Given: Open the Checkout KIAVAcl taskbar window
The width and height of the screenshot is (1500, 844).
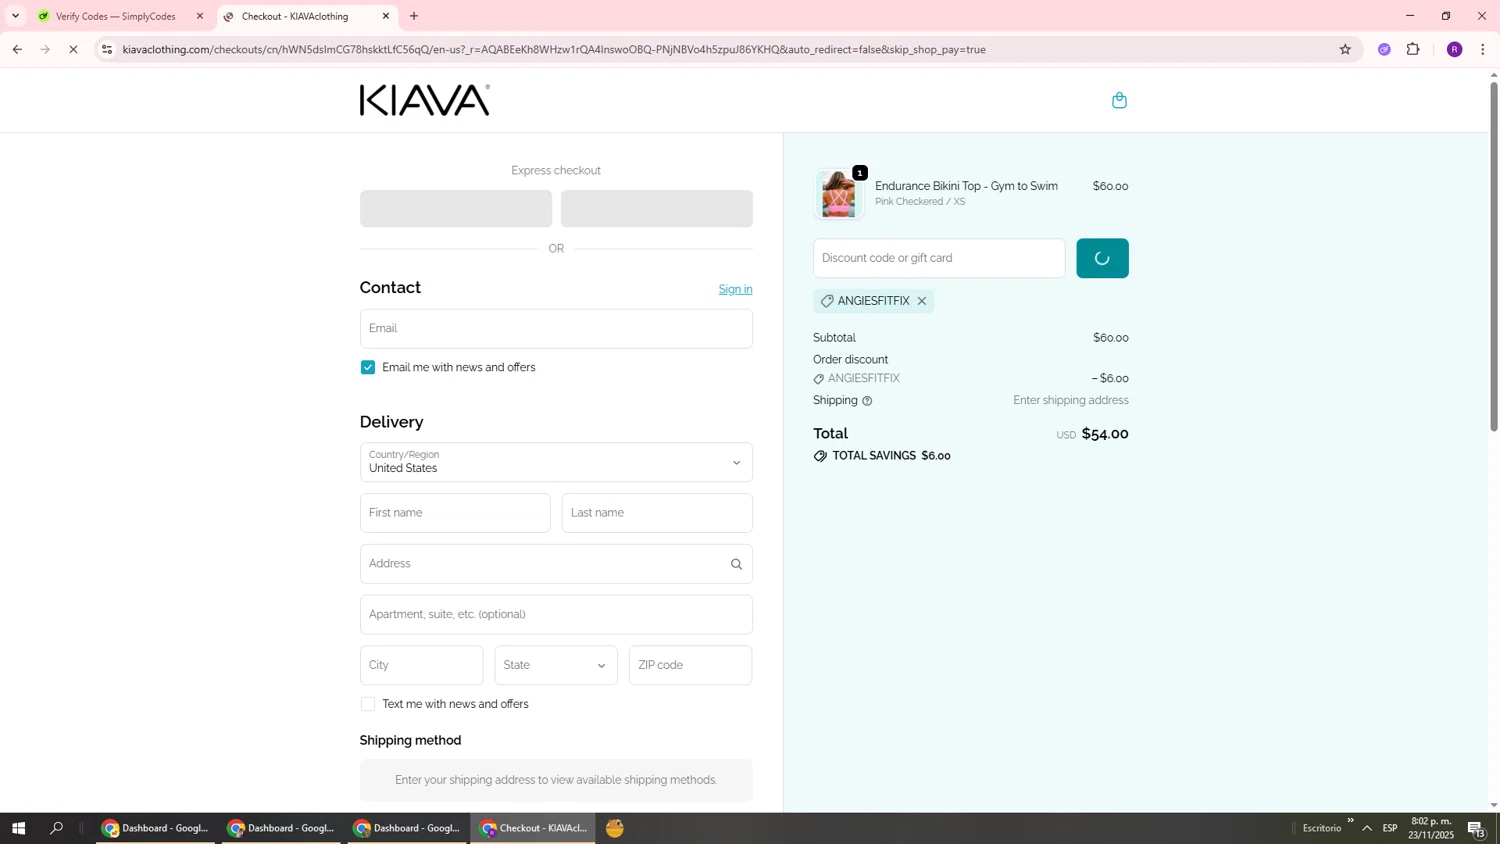Looking at the screenshot, I should pyautogui.click(x=533, y=828).
